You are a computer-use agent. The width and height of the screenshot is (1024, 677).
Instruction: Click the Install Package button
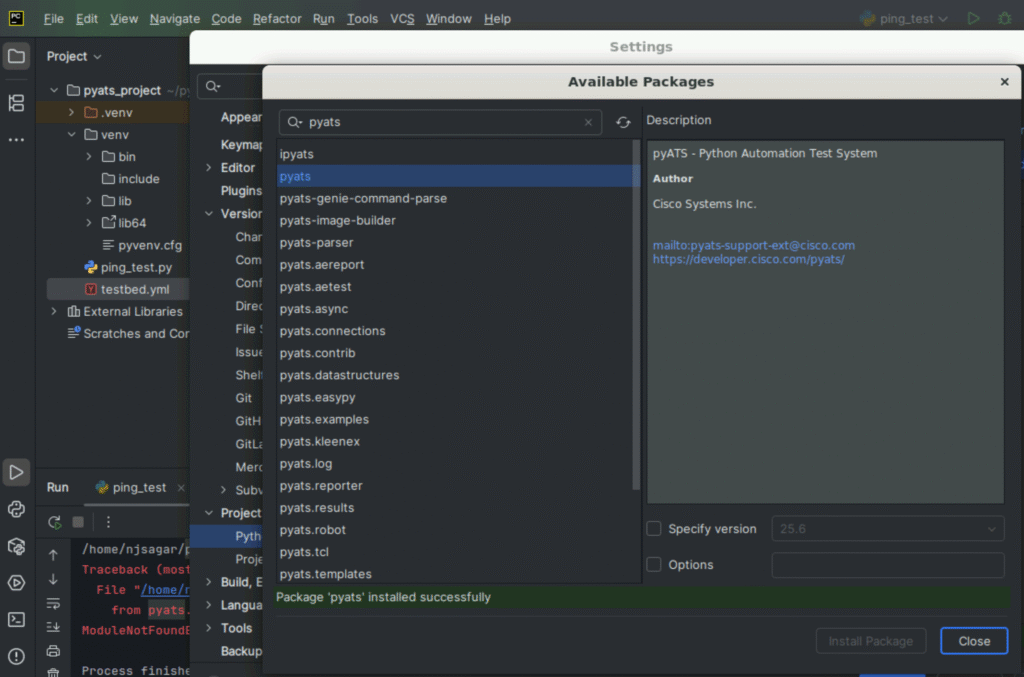pyautogui.click(x=871, y=641)
